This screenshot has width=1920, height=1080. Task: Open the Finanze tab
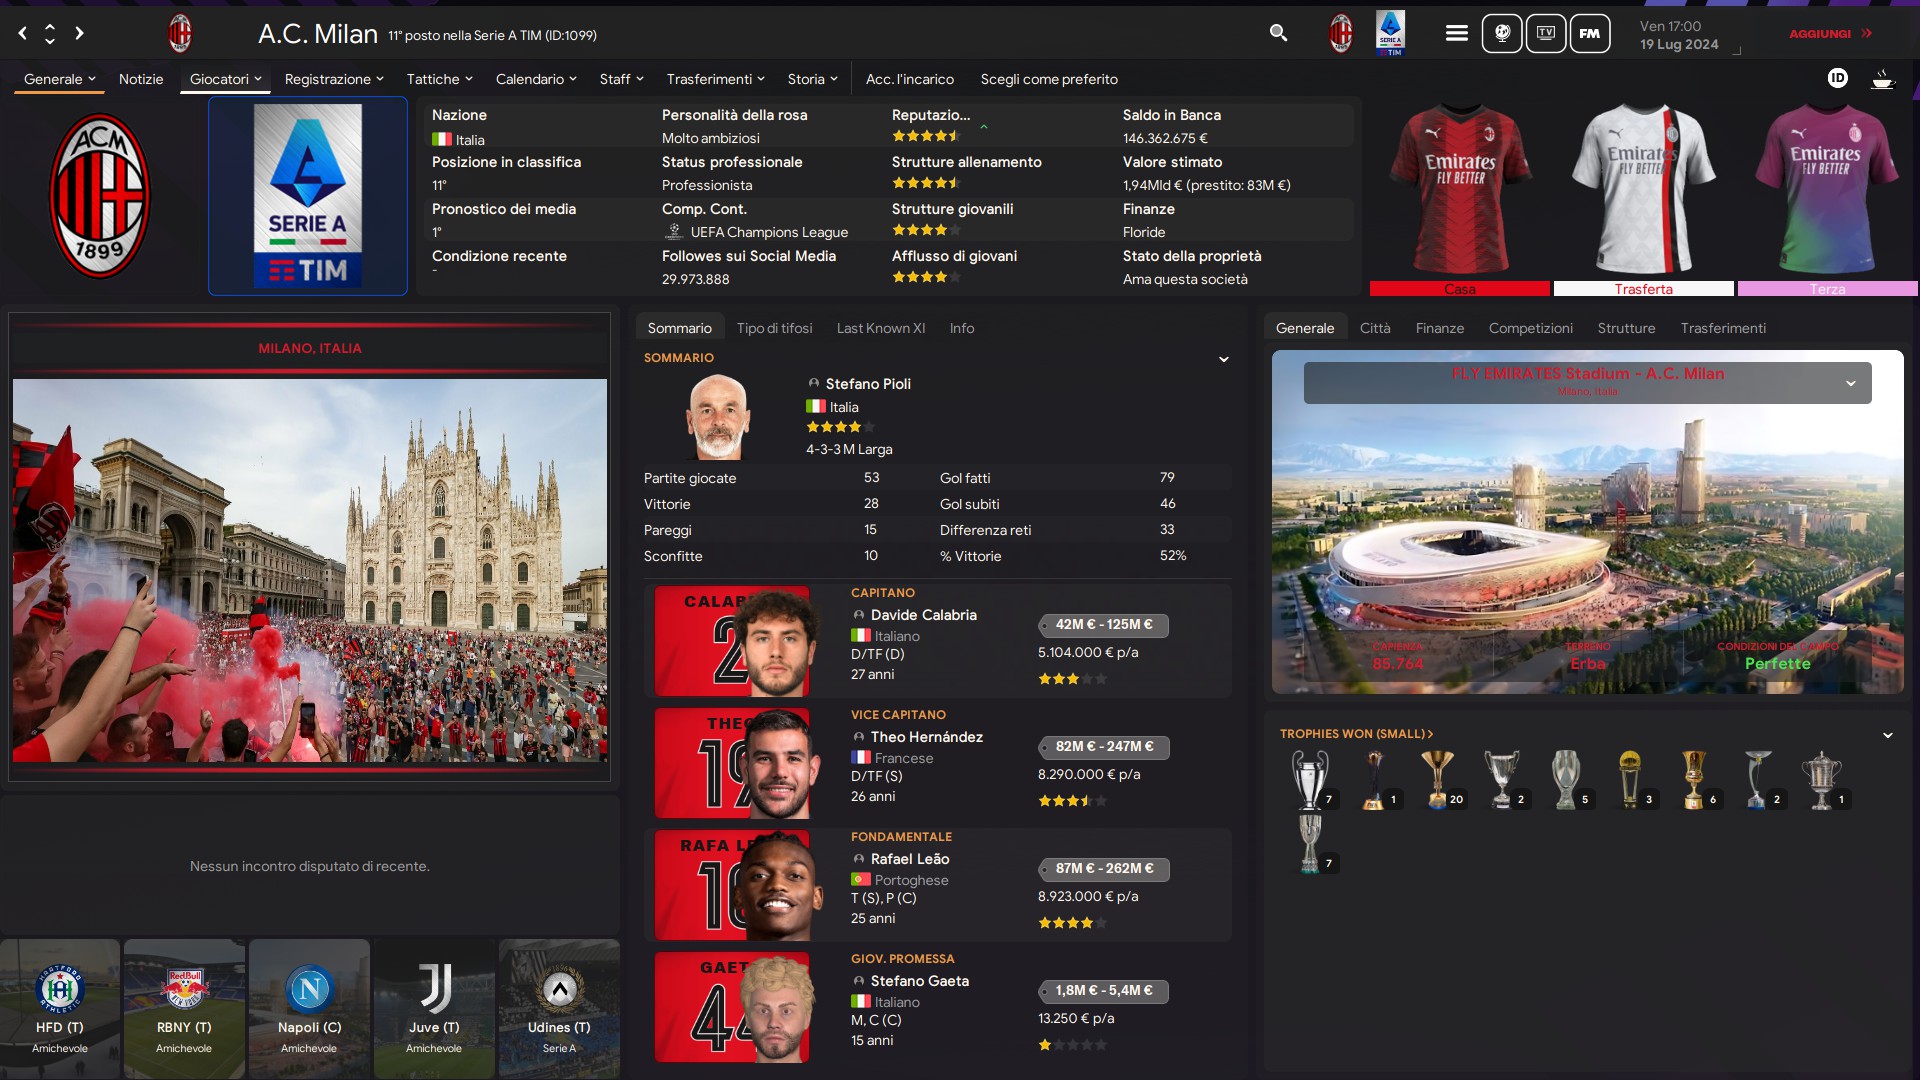pos(1439,328)
